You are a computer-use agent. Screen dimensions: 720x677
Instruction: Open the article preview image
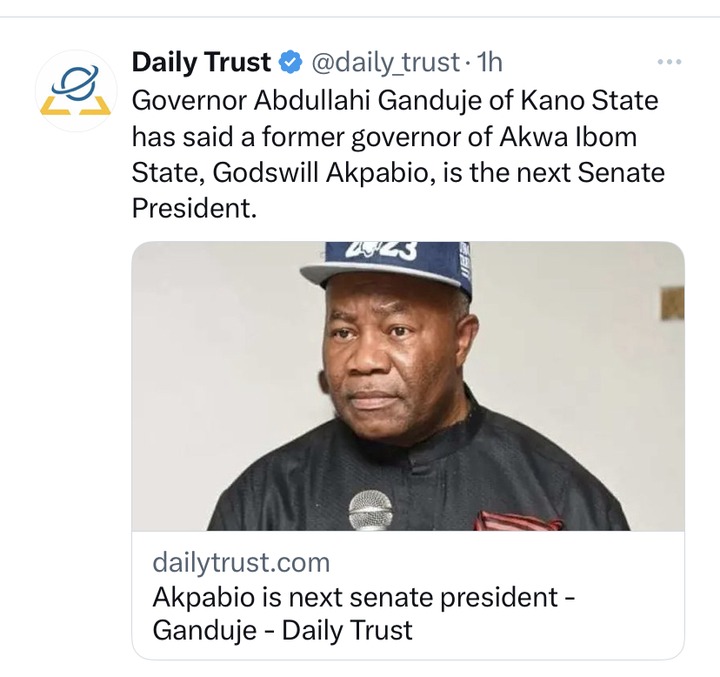[x=408, y=385]
